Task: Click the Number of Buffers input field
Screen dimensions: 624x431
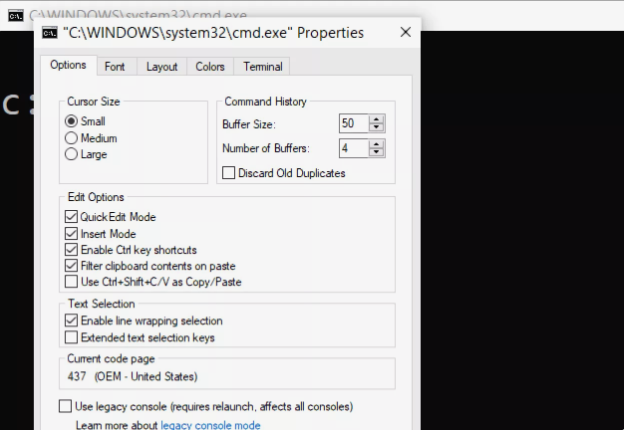Action: (354, 148)
